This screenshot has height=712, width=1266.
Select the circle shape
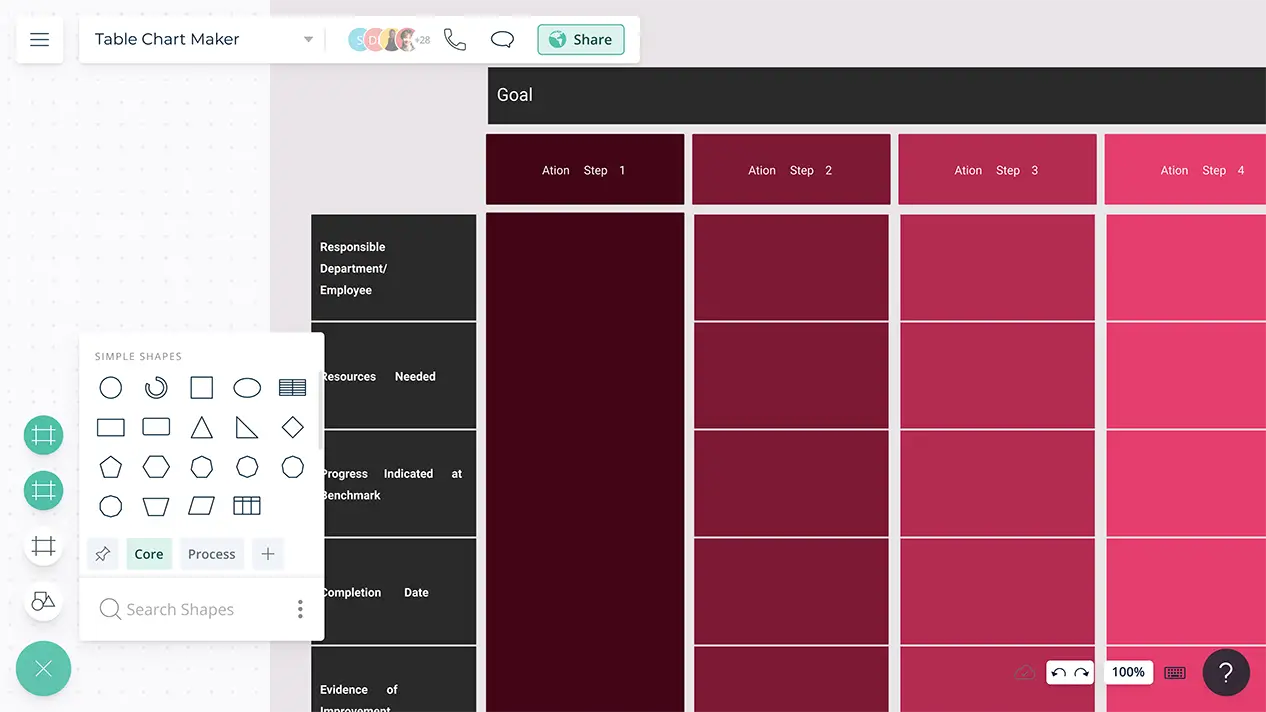[111, 388]
